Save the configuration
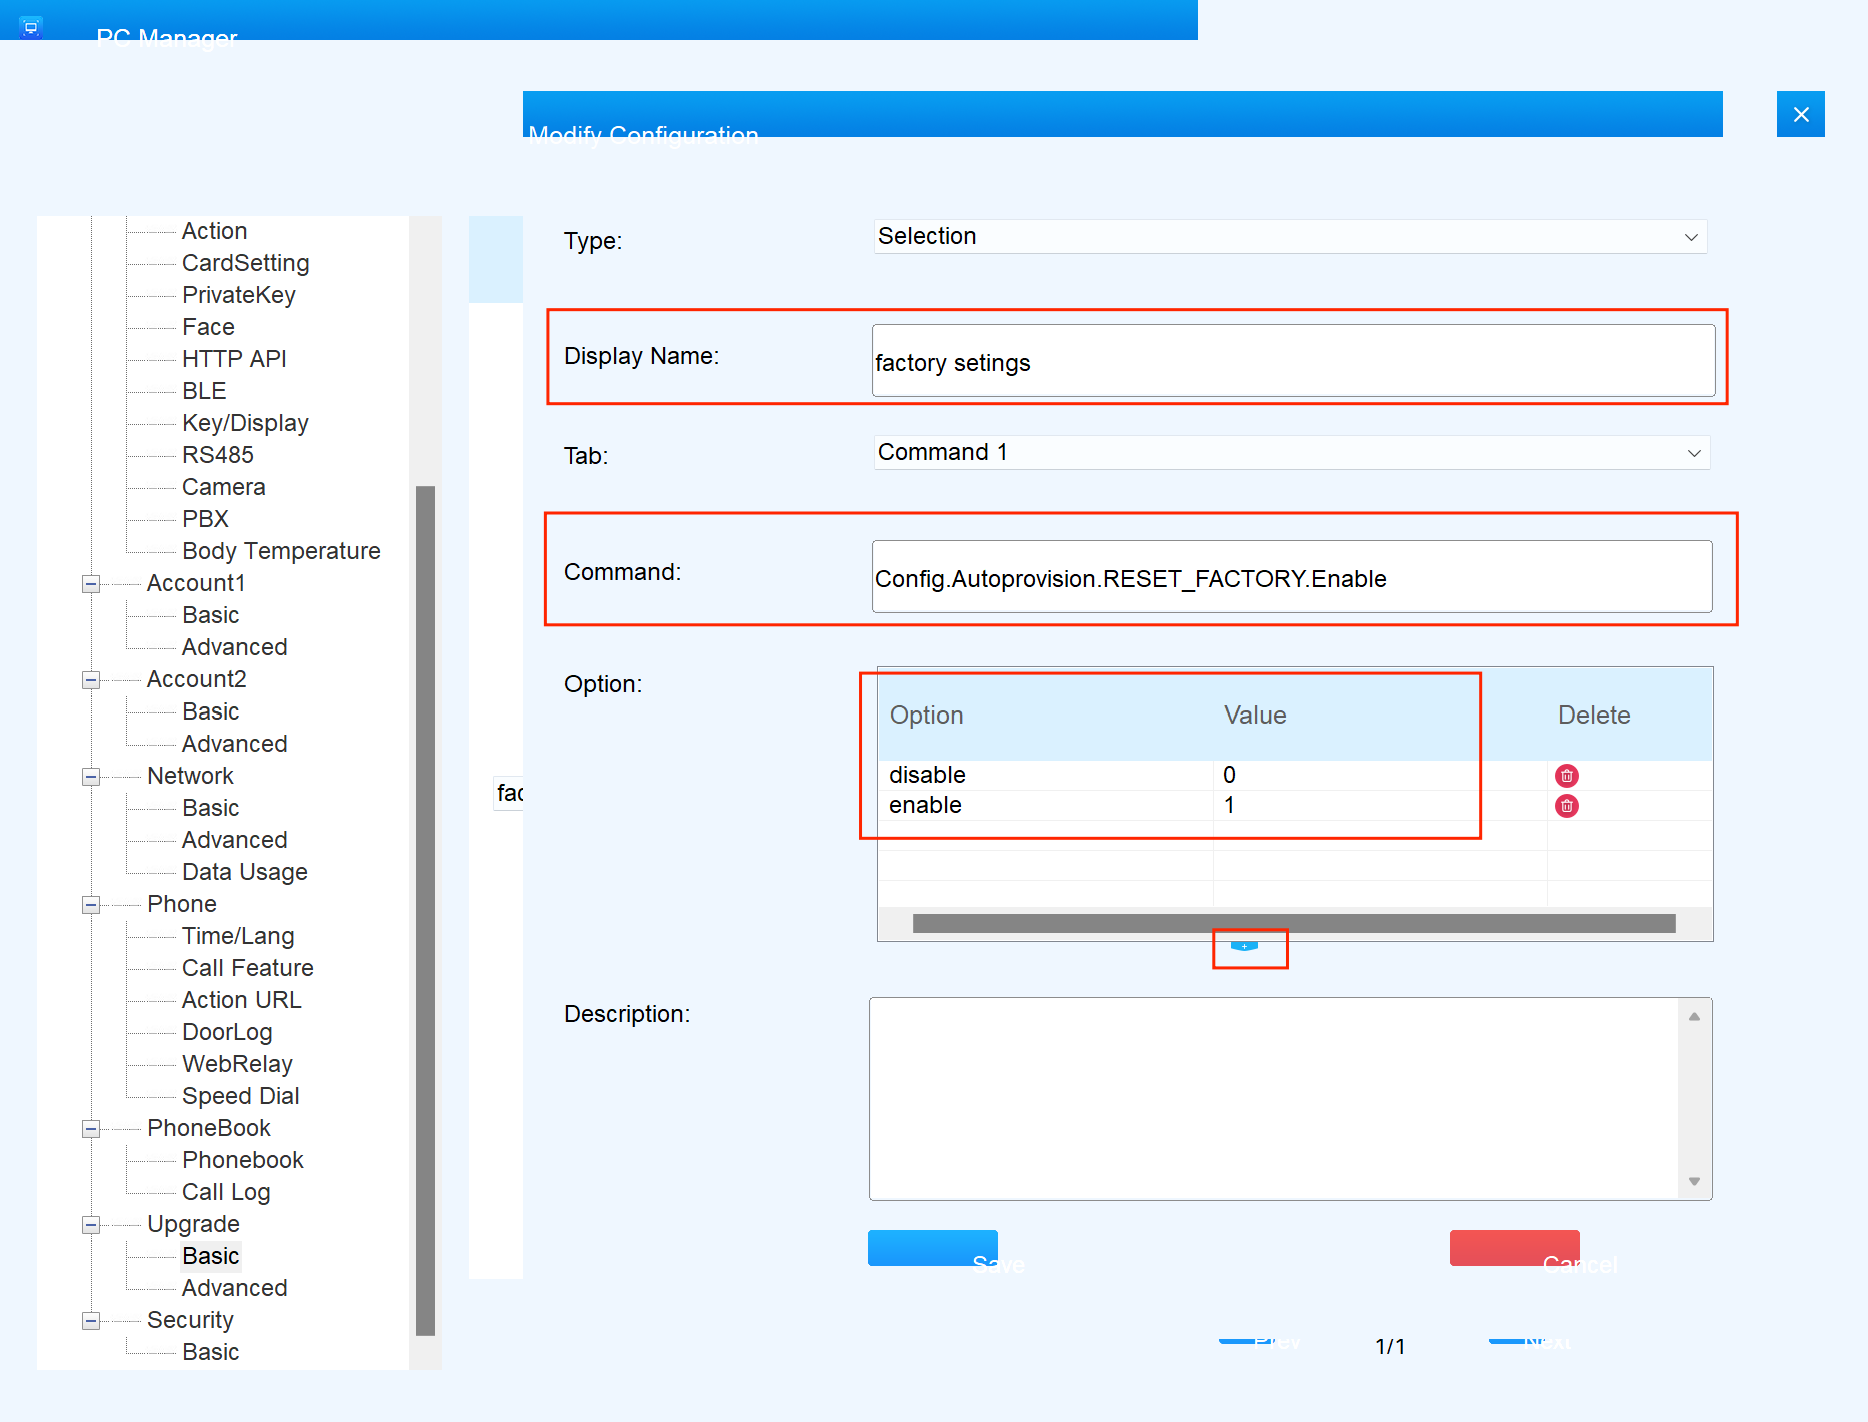 pyautogui.click(x=933, y=1248)
